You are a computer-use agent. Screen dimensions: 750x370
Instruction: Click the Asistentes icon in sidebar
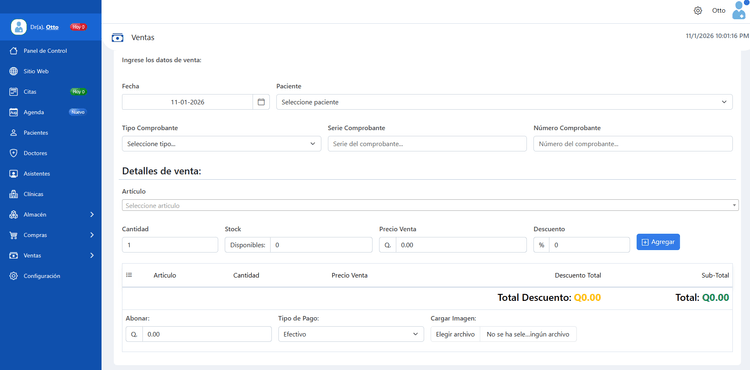tap(13, 174)
